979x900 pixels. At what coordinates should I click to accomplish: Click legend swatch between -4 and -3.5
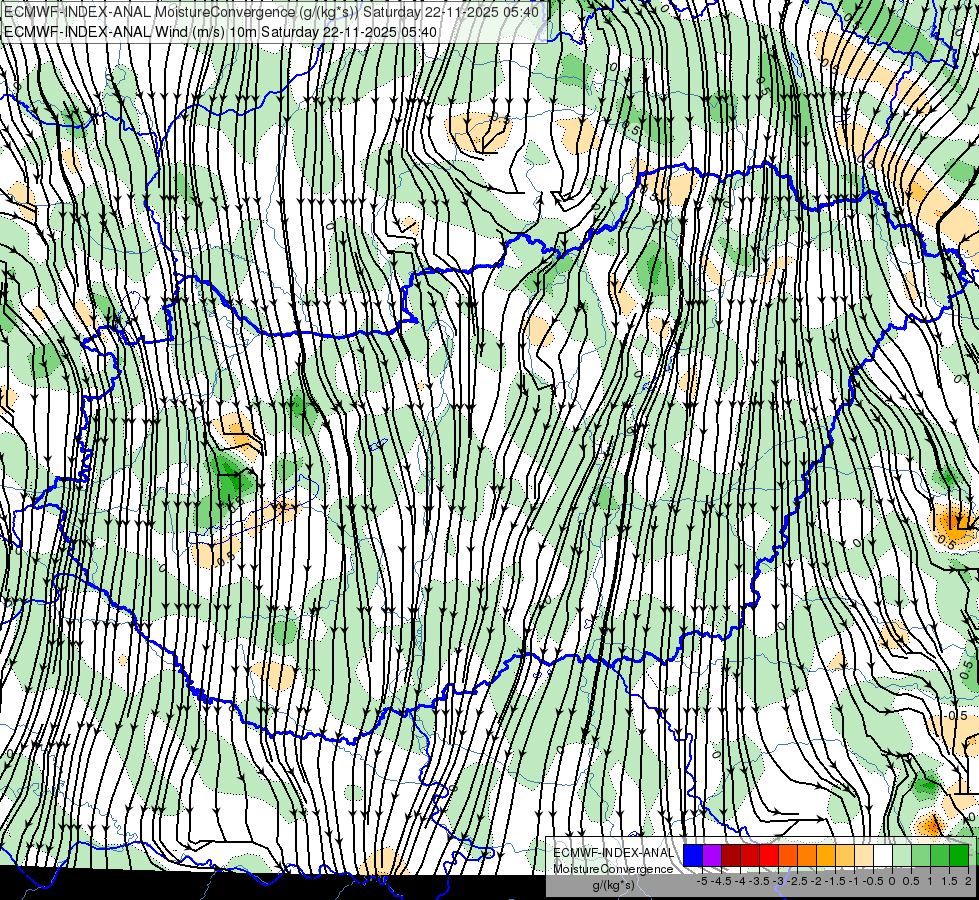tap(750, 855)
